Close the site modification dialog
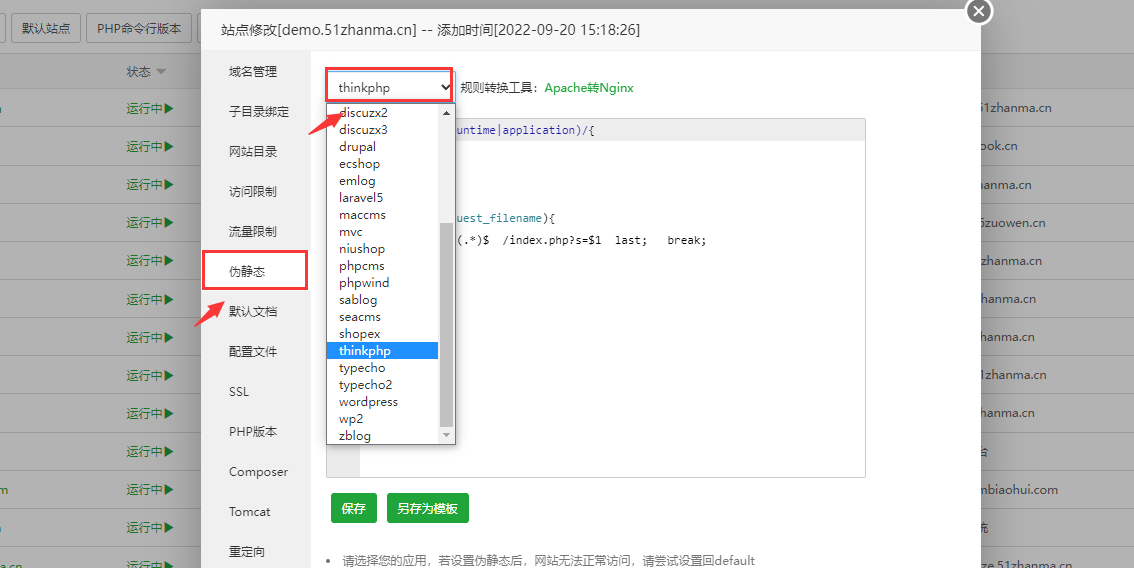 click(x=978, y=11)
